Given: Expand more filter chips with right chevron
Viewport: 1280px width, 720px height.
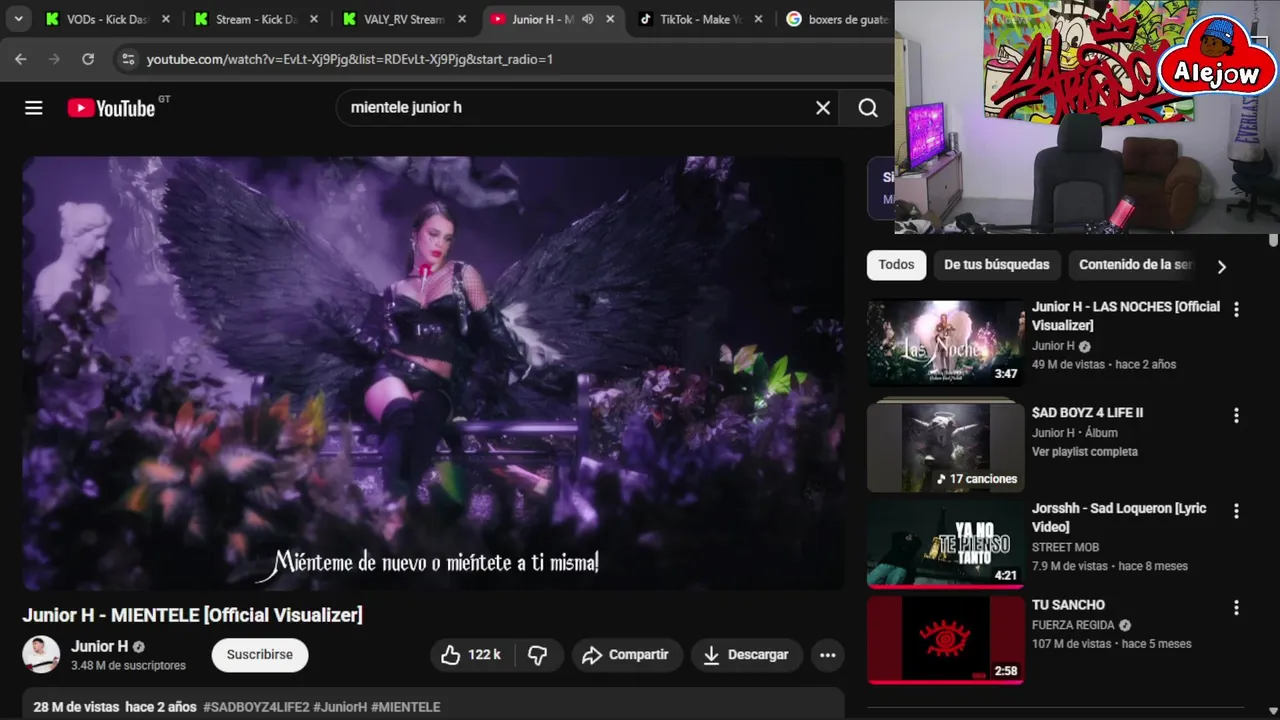Looking at the screenshot, I should pos(1221,266).
